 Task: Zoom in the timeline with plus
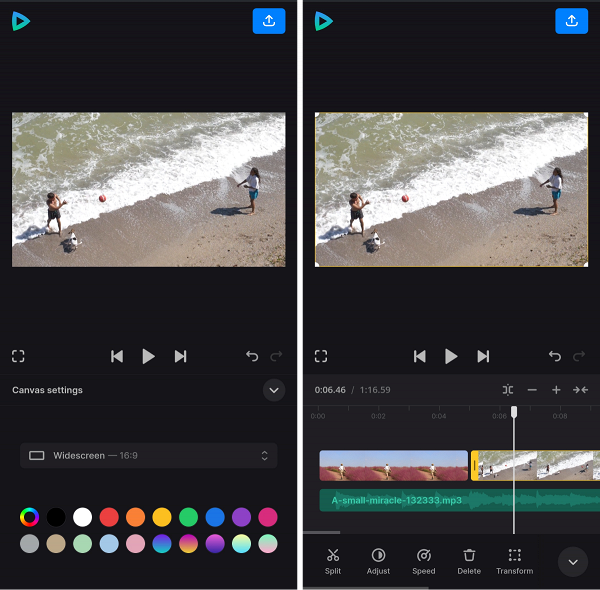556,390
